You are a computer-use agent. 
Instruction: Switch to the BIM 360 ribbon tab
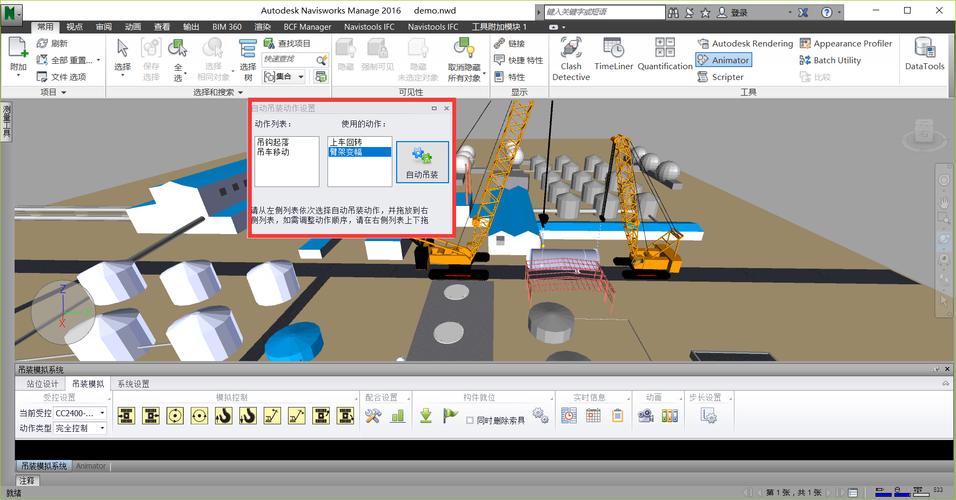point(229,27)
